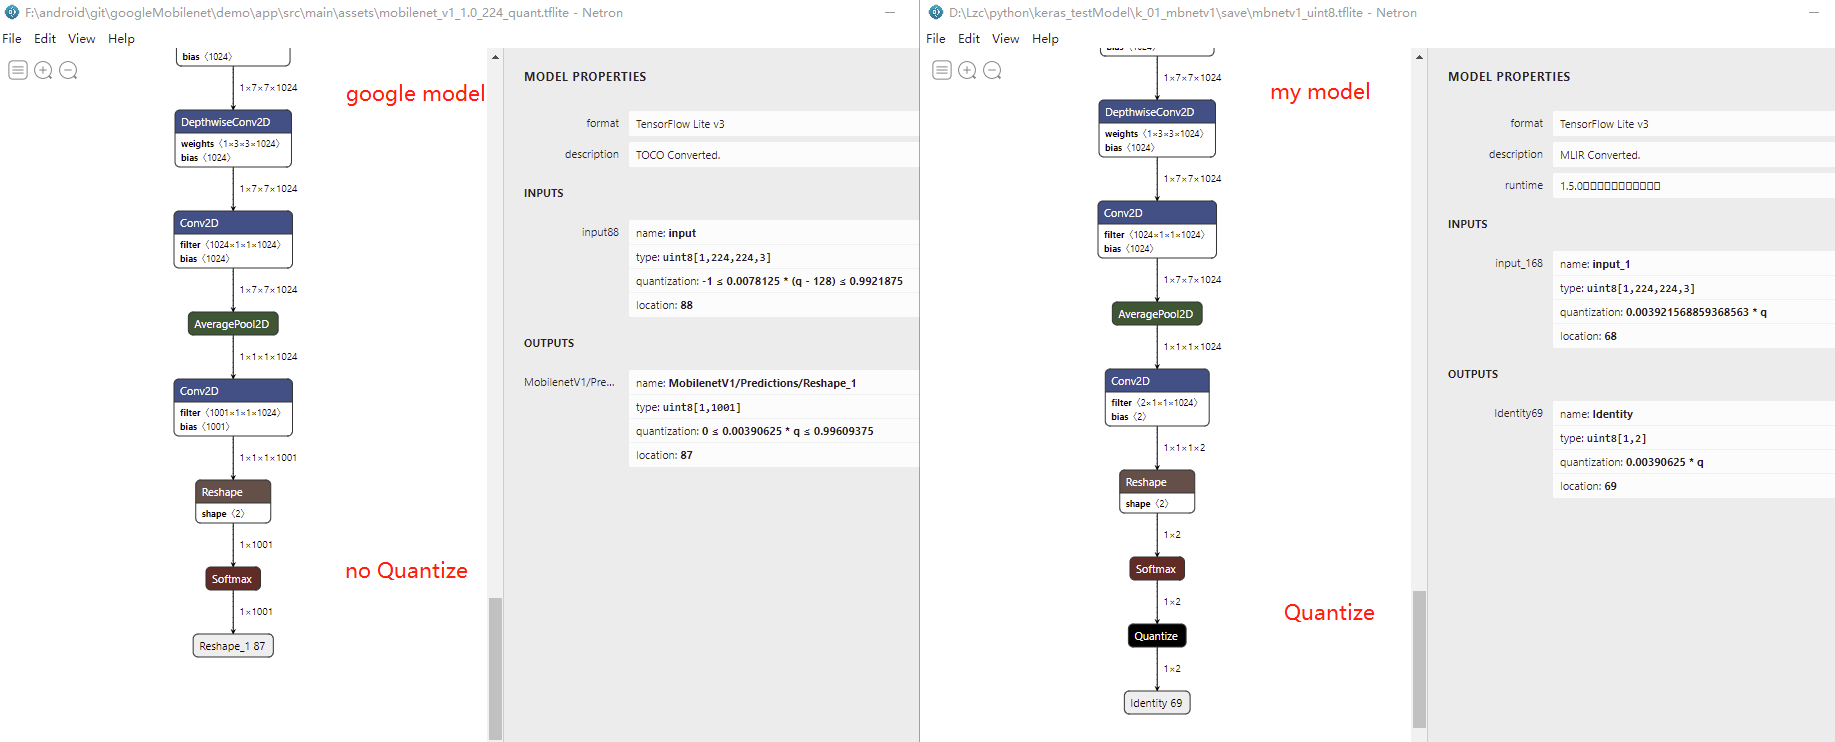
Task: Select the DepthwiseConv2D node in left graph
Action: click(x=232, y=122)
